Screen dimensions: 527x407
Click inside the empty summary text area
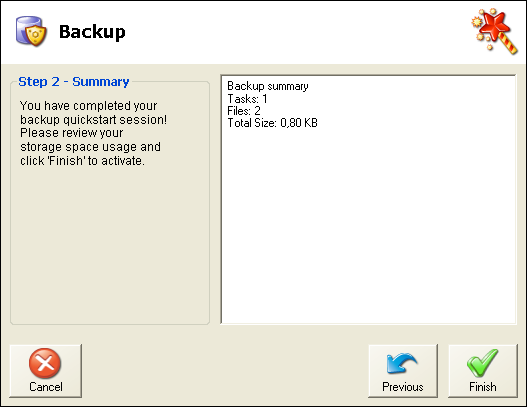[x=368, y=225]
